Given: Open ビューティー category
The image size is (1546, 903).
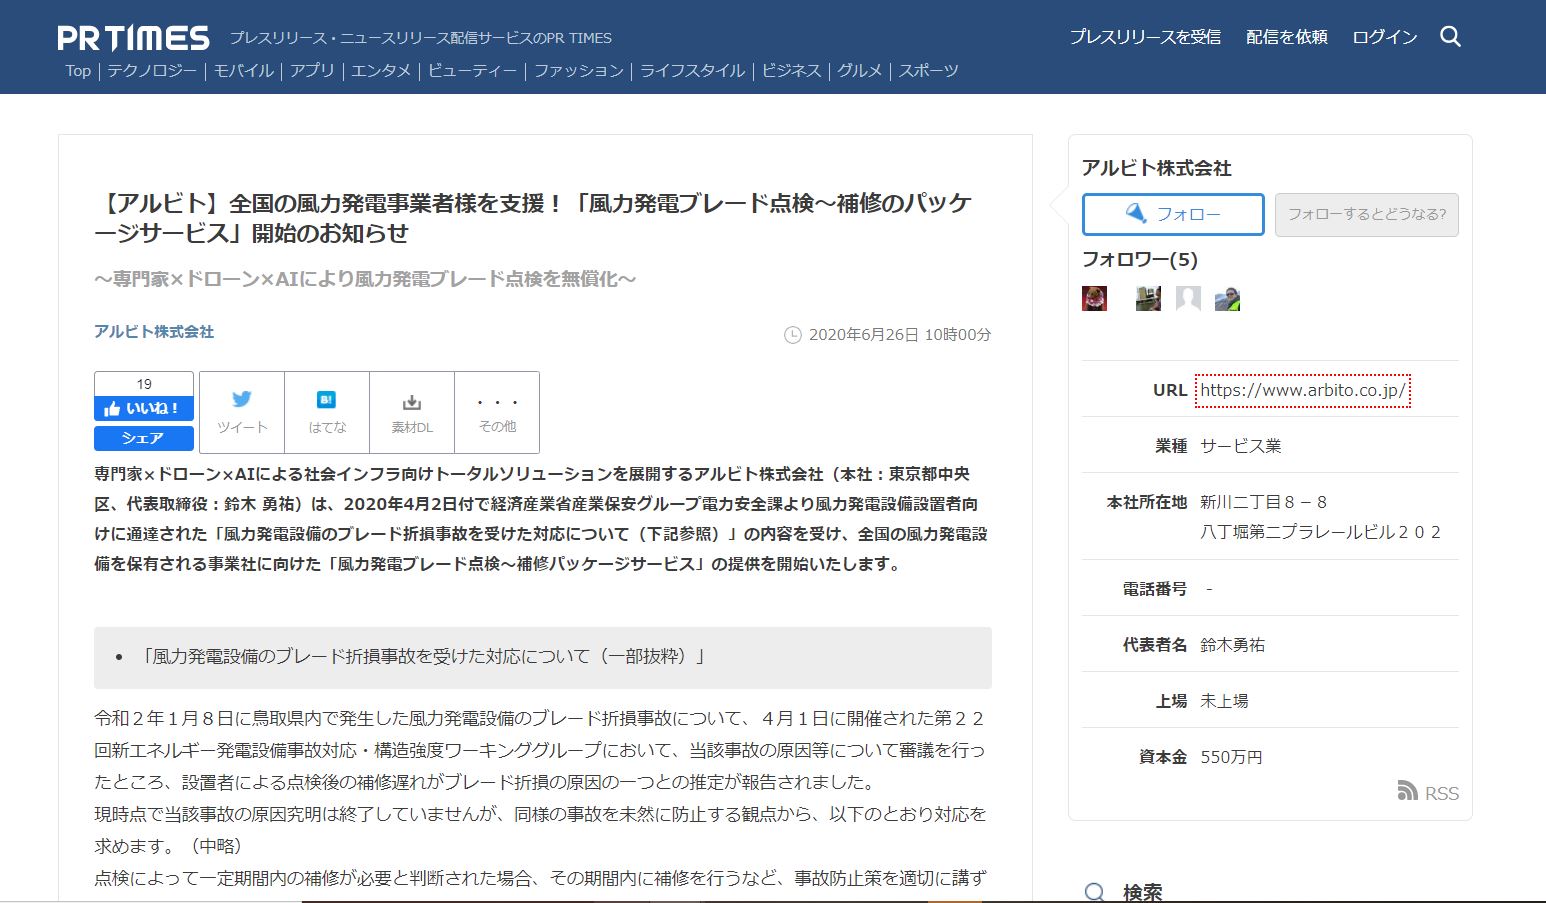Looking at the screenshot, I should coord(472,71).
